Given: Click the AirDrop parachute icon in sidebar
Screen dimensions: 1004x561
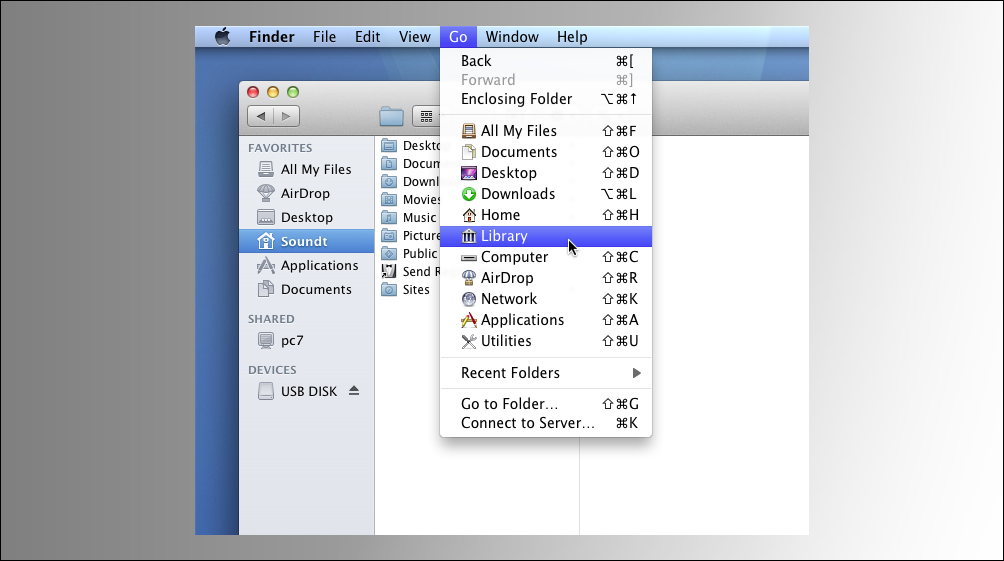Looking at the screenshot, I should coord(265,193).
